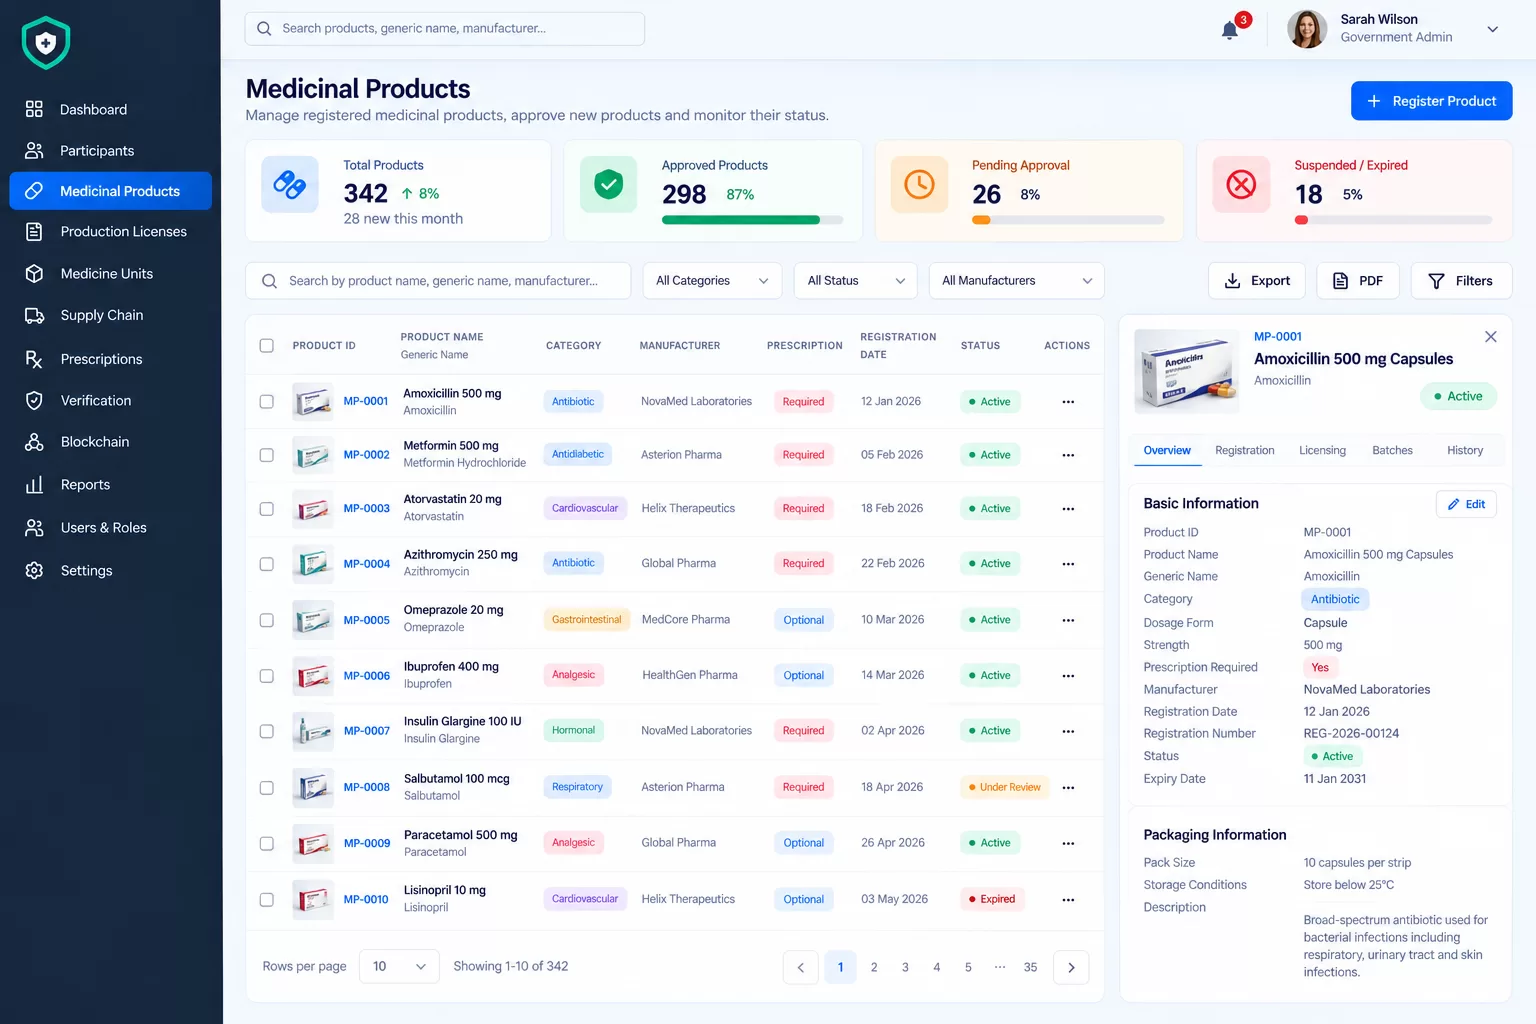View the Batches tab
This screenshot has width=1536, height=1024.
click(1392, 451)
